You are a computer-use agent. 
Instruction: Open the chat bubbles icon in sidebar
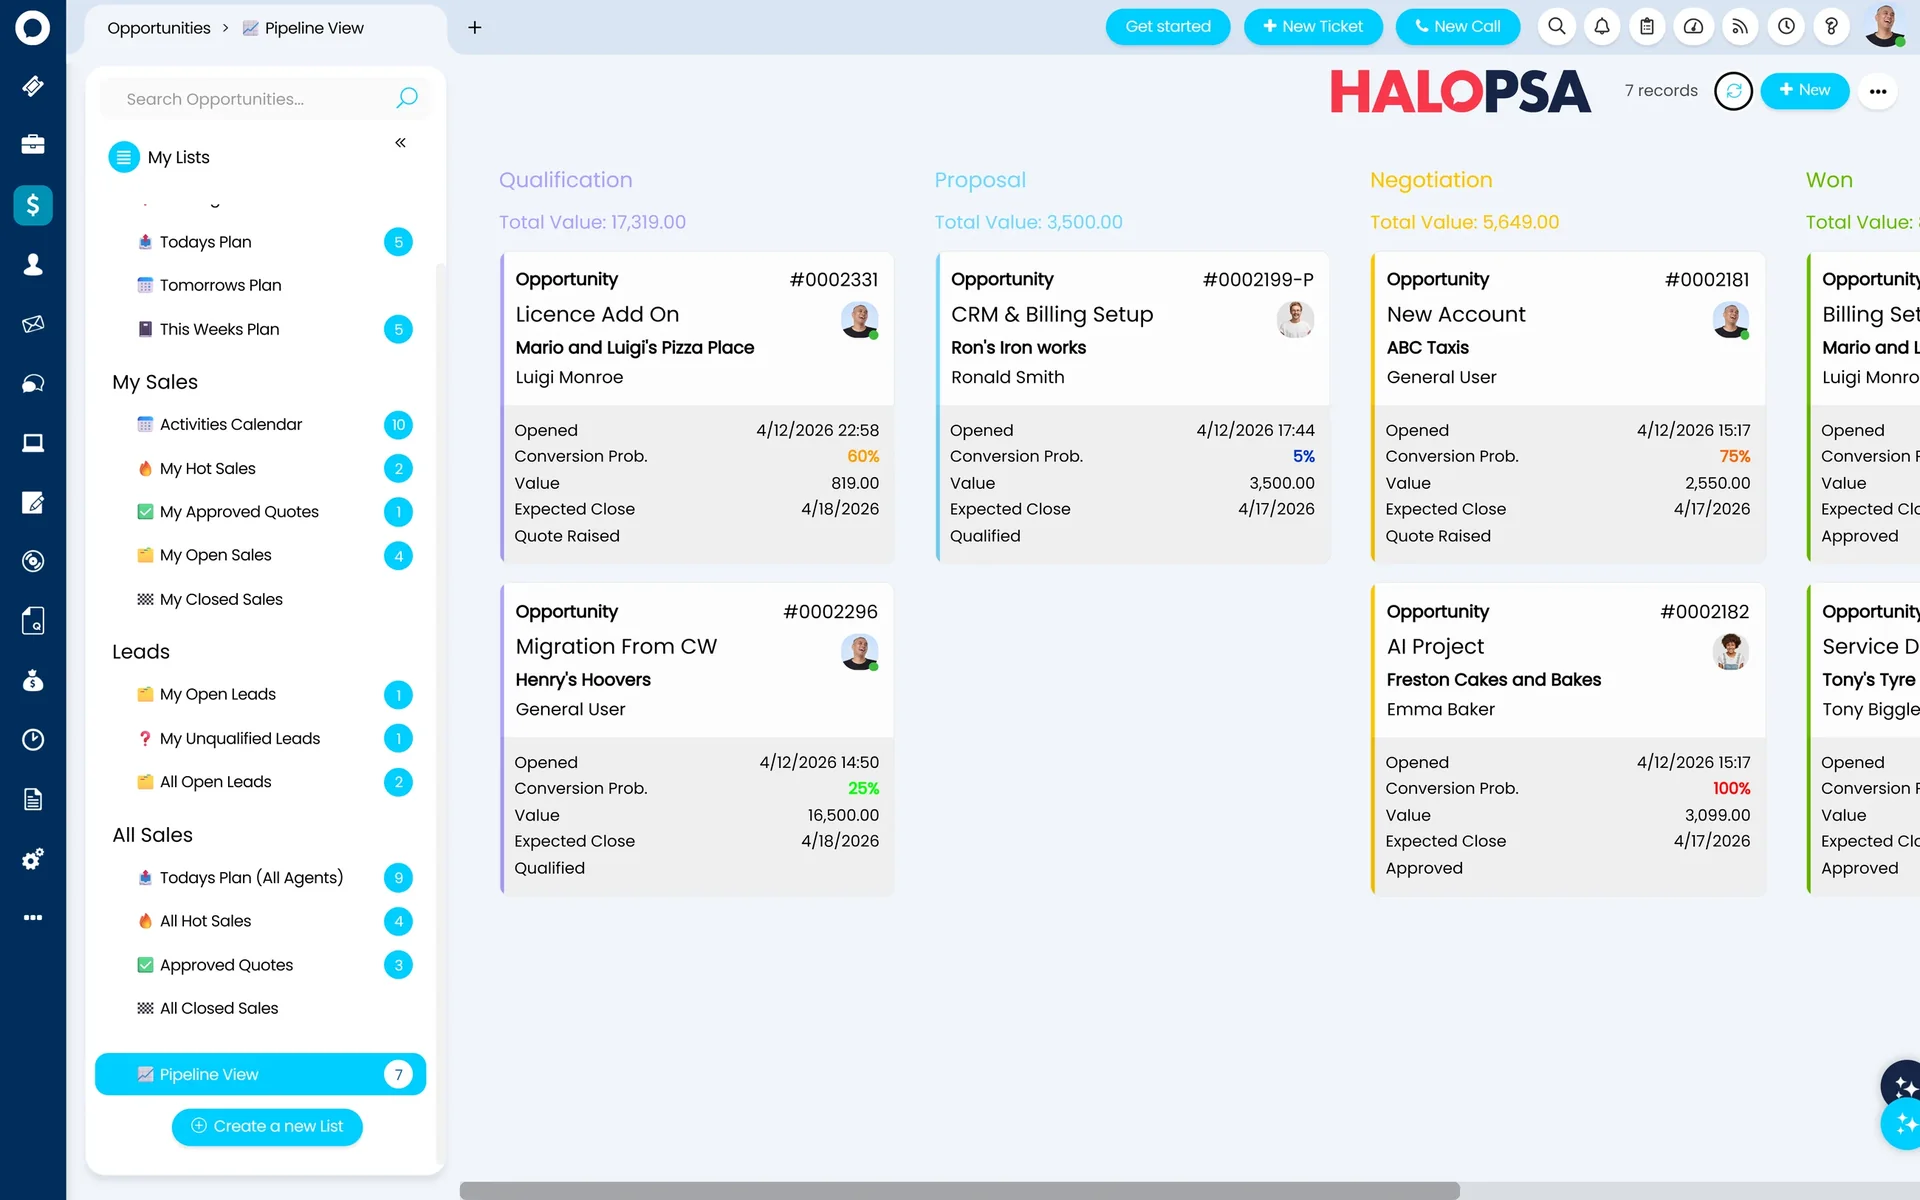(32, 383)
